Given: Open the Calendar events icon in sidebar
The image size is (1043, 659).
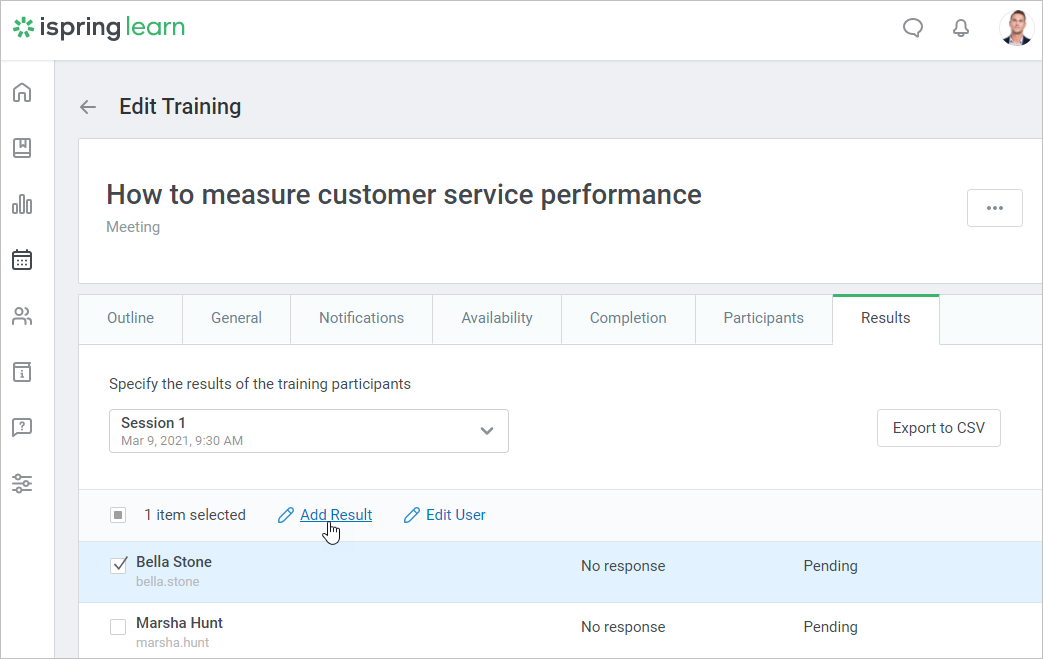Looking at the screenshot, I should tap(22, 260).
